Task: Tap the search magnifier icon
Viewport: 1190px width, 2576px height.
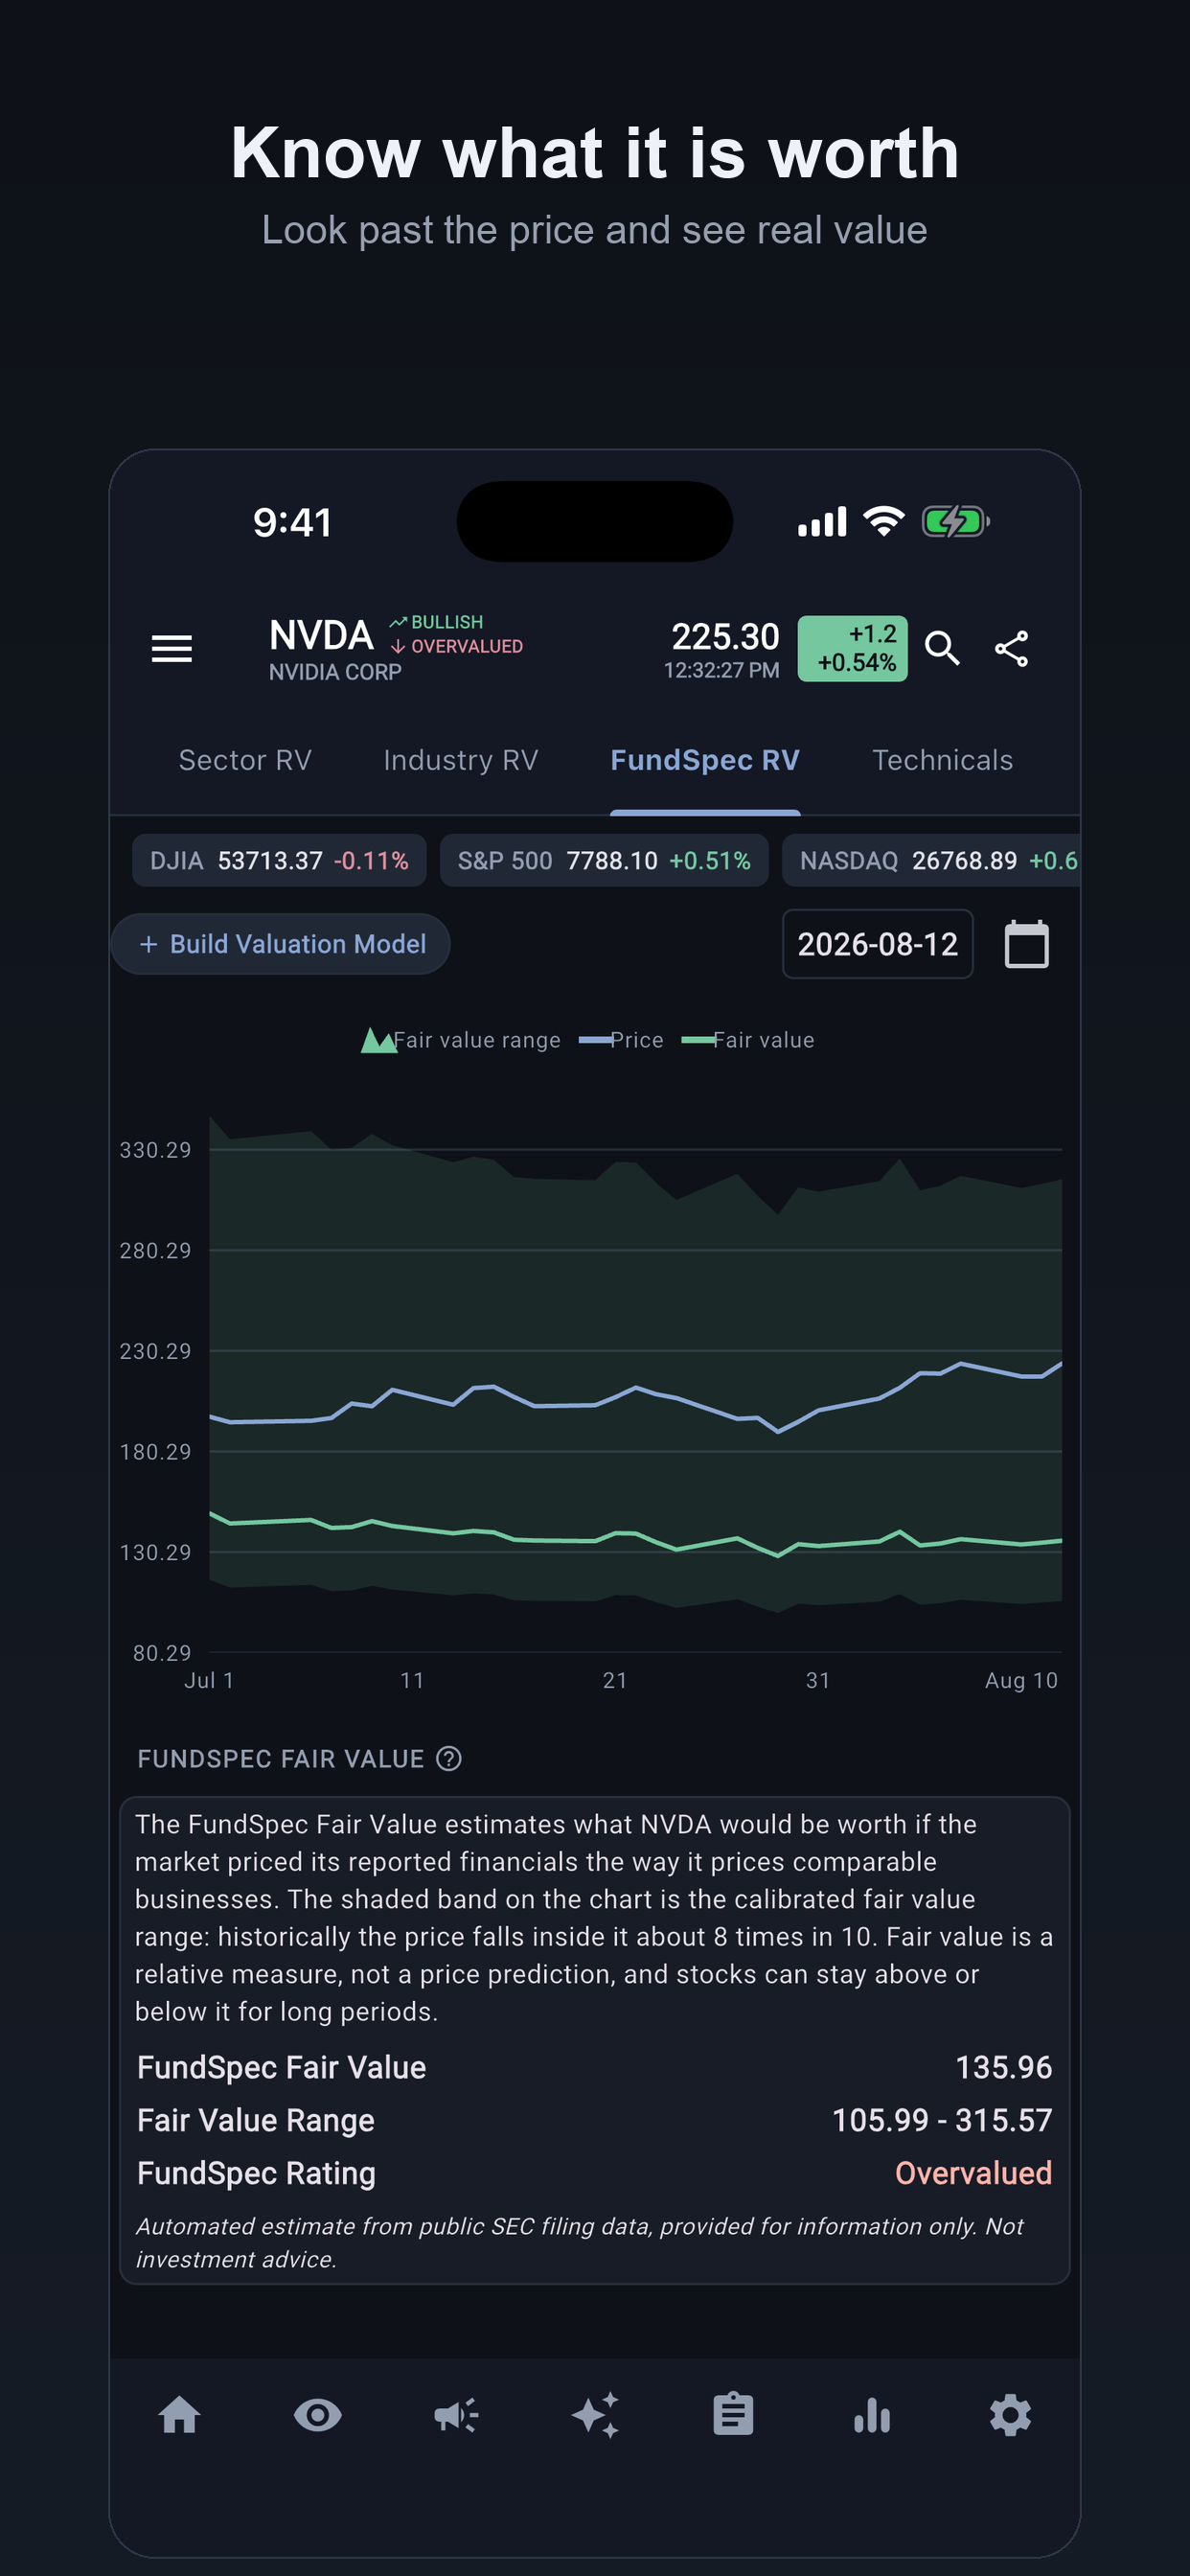Action: pyautogui.click(x=942, y=649)
